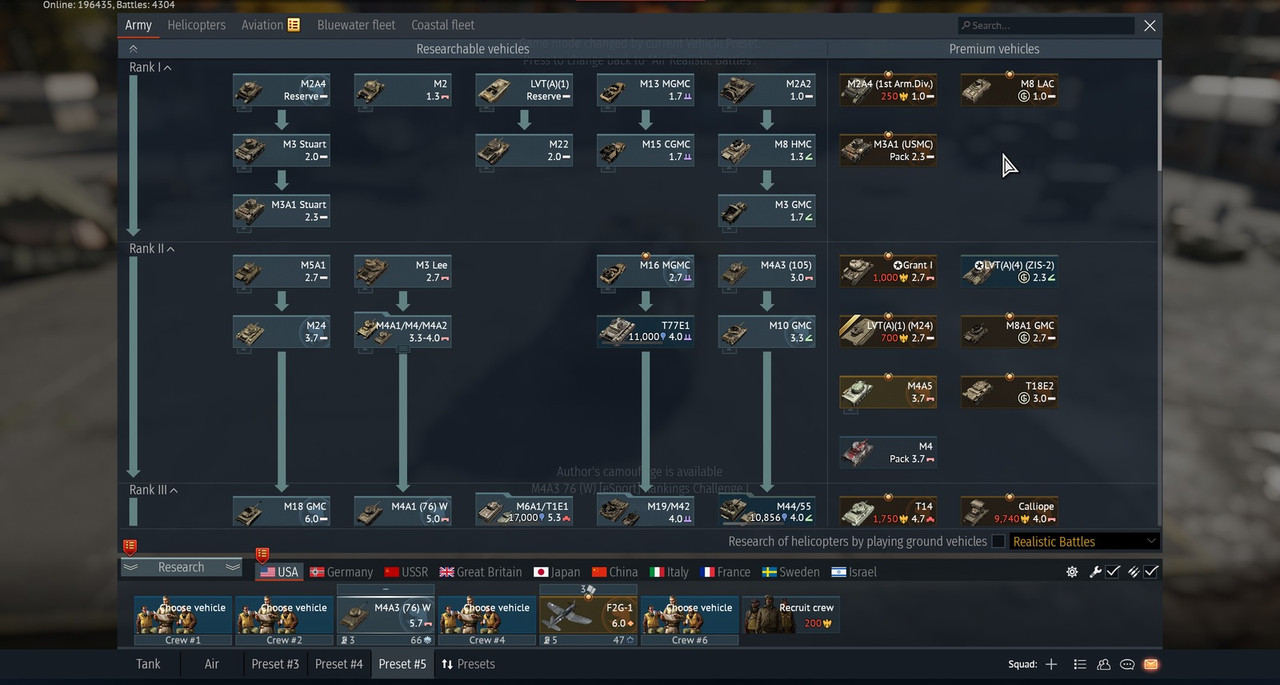
Task: Select the Germany nation tab
Action: pyautogui.click(x=341, y=572)
